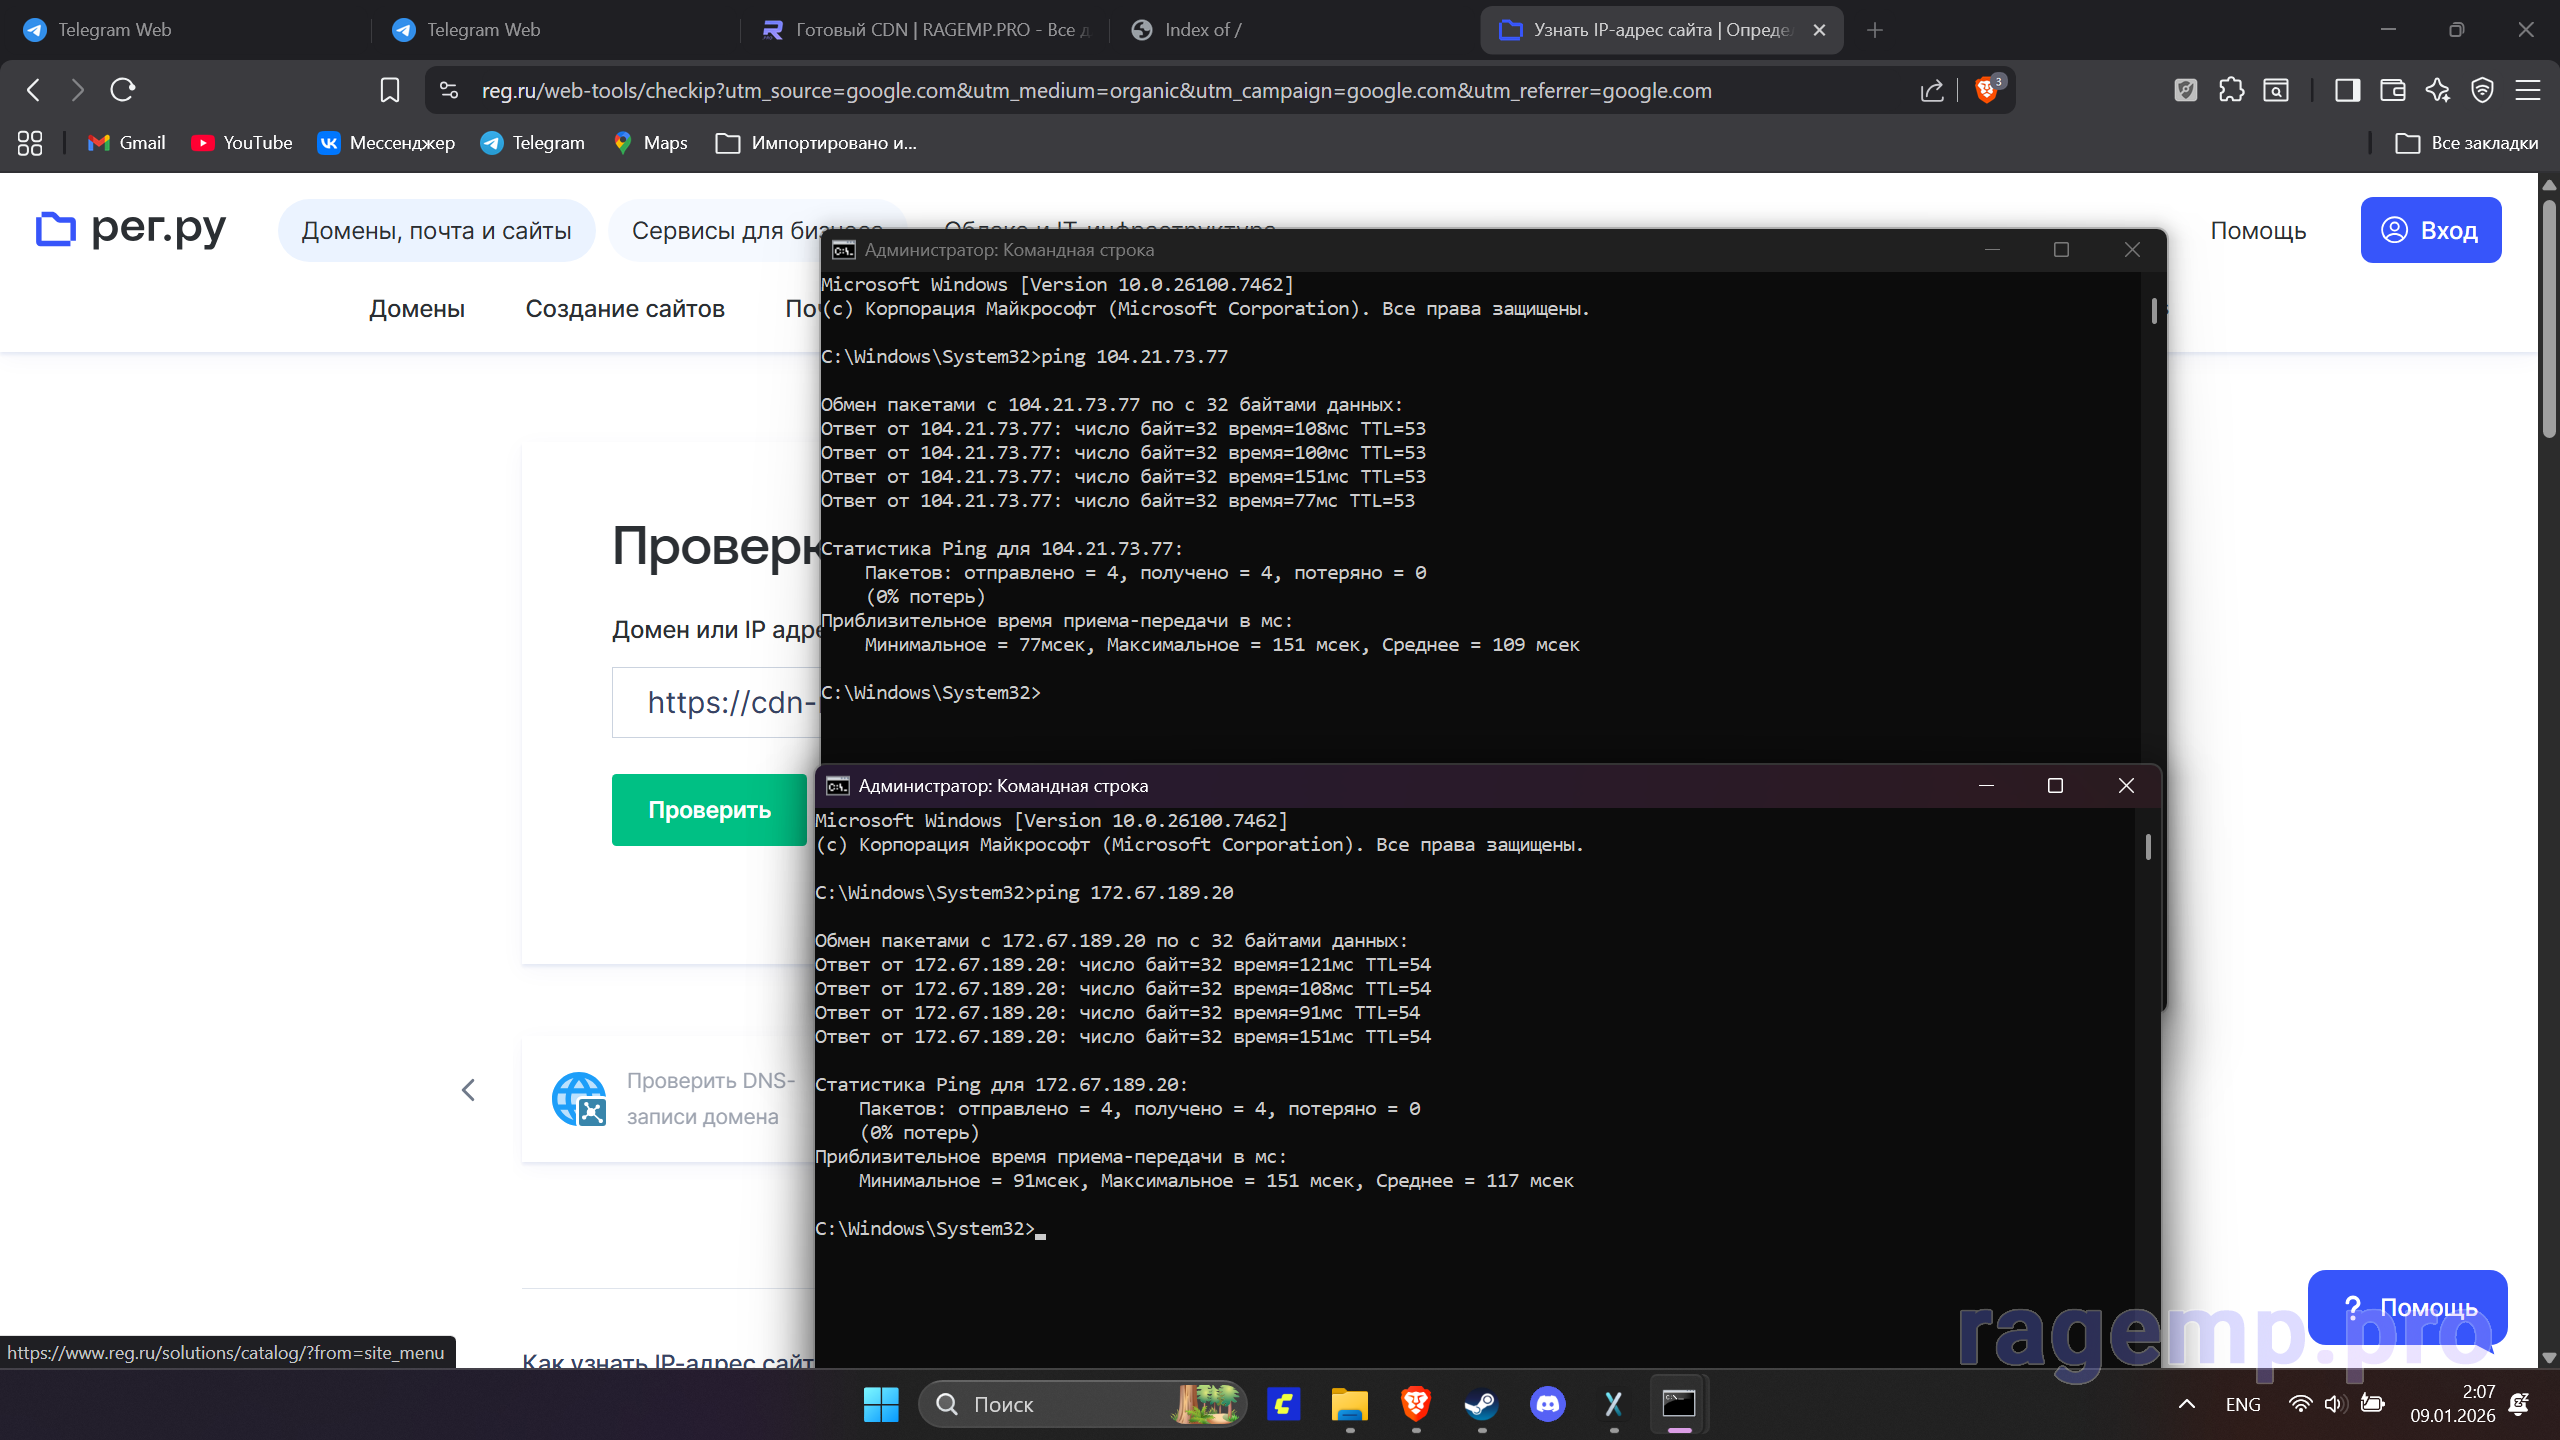Click the Brave Shields icon in address bar
Image resolution: width=2560 pixels, height=1440 pixels.
[1987, 90]
